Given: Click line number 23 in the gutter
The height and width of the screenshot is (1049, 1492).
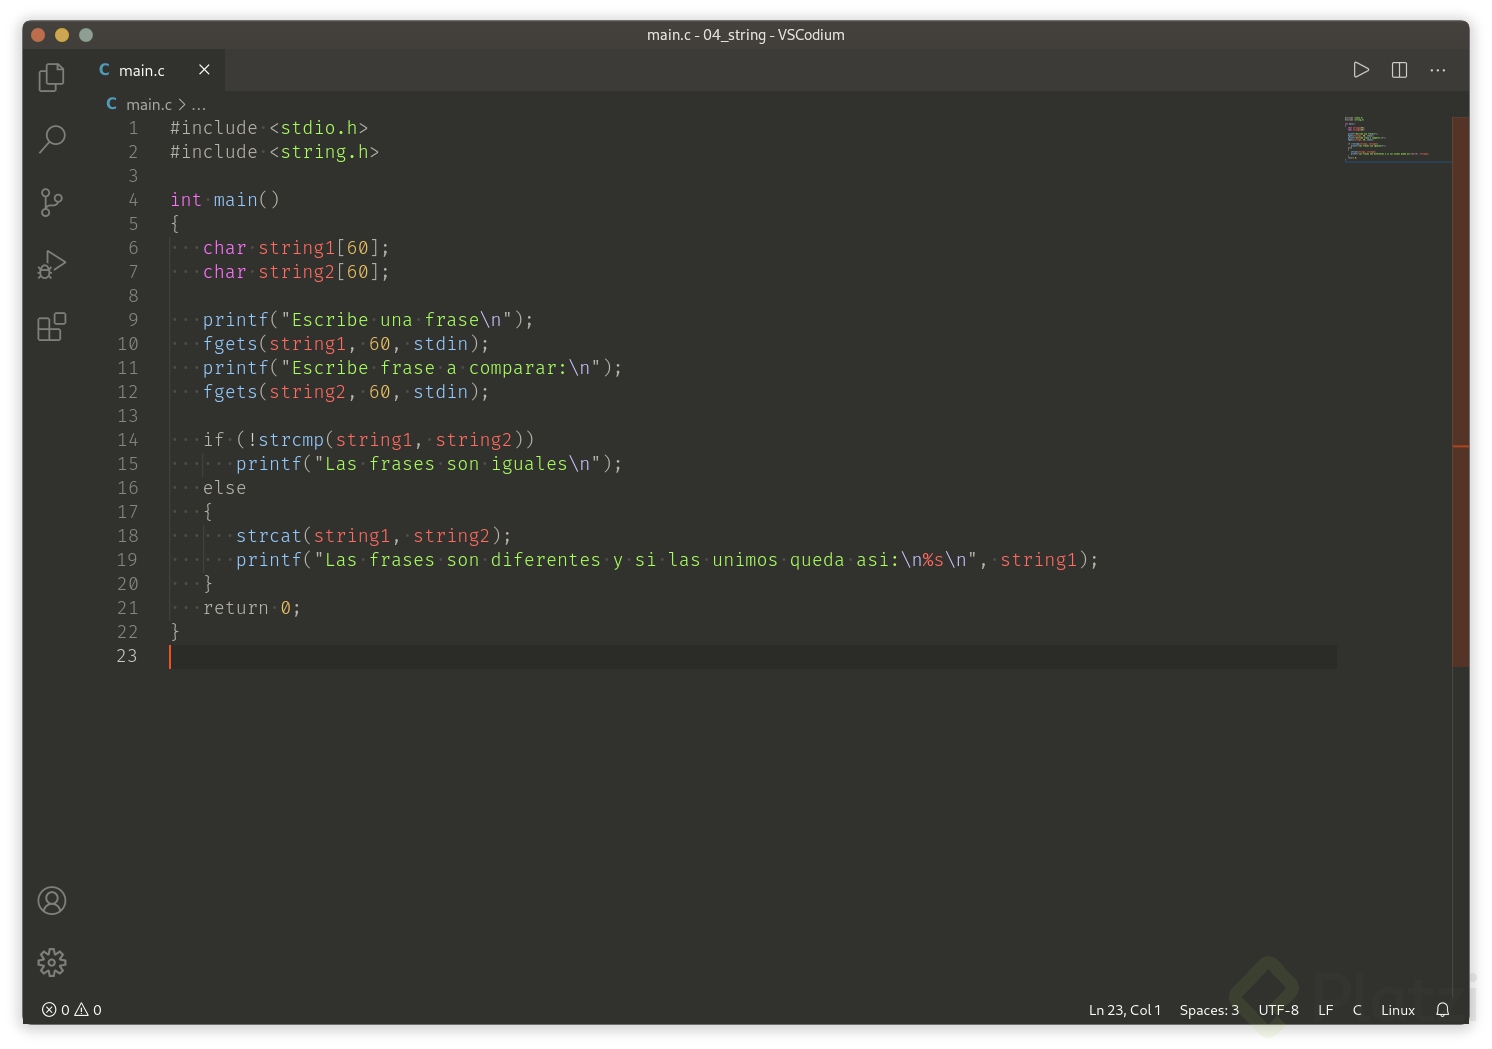Looking at the screenshot, I should point(127,656).
